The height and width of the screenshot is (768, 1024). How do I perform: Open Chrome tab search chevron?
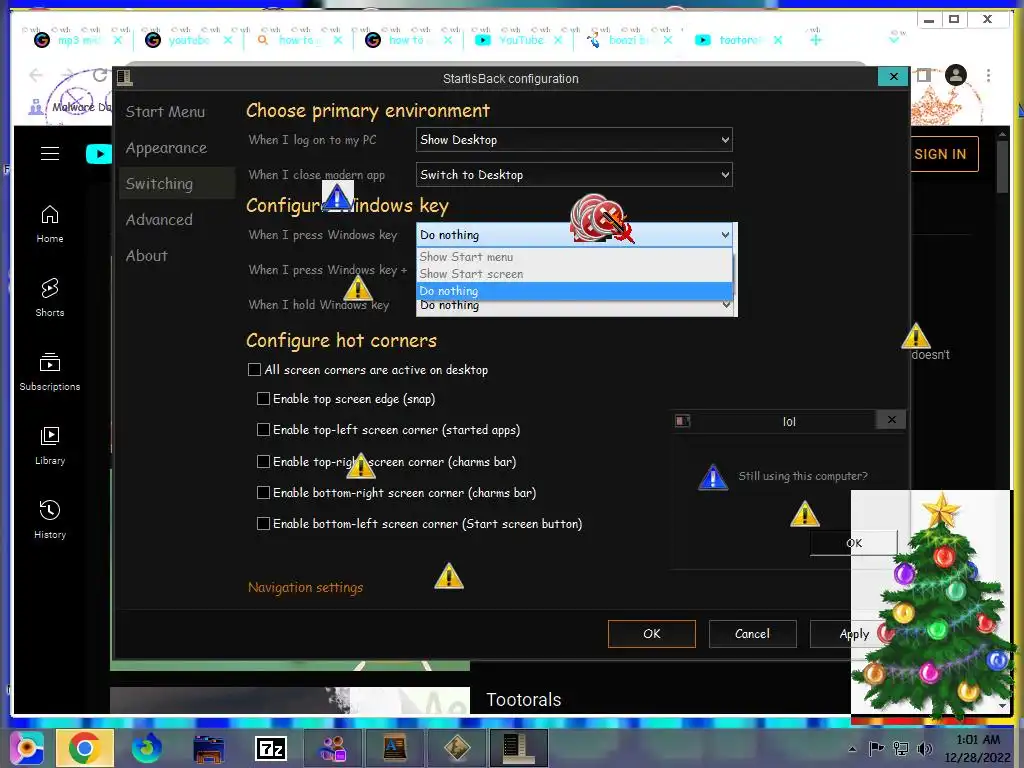point(894,40)
